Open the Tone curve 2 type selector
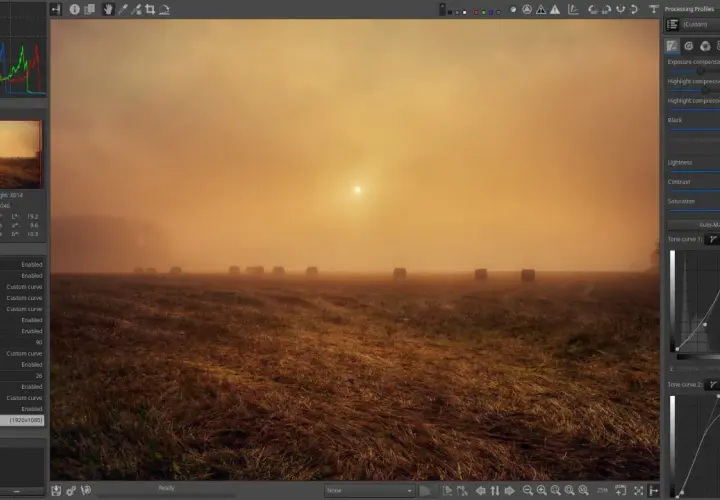Image resolution: width=720 pixels, height=500 pixels. click(x=713, y=384)
